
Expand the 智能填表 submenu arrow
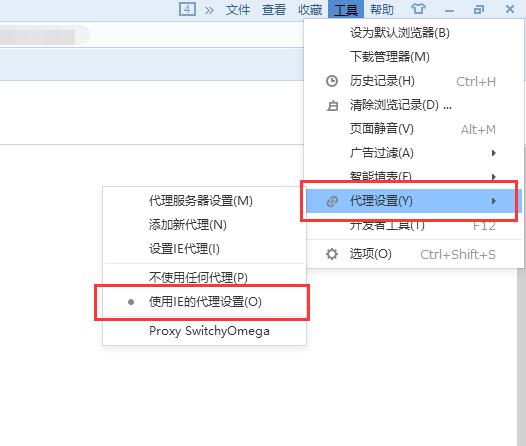(493, 177)
